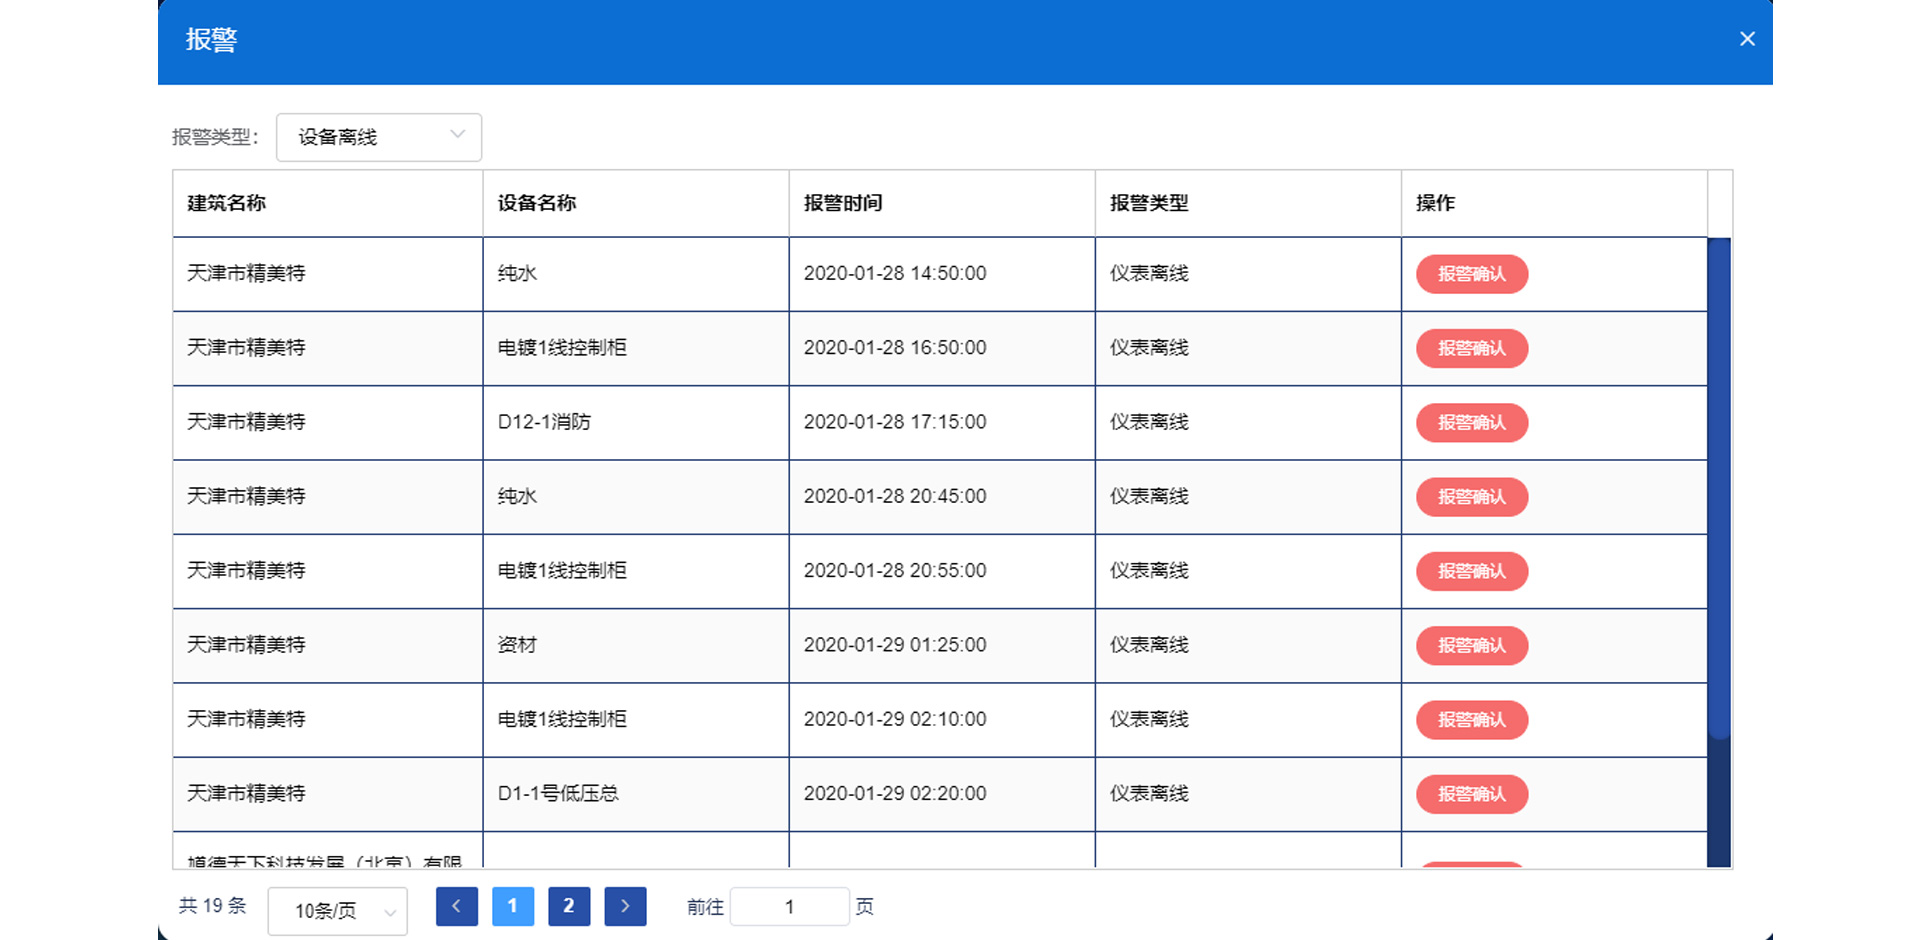Close the 报警 dialog with the X icon

coord(1747,39)
